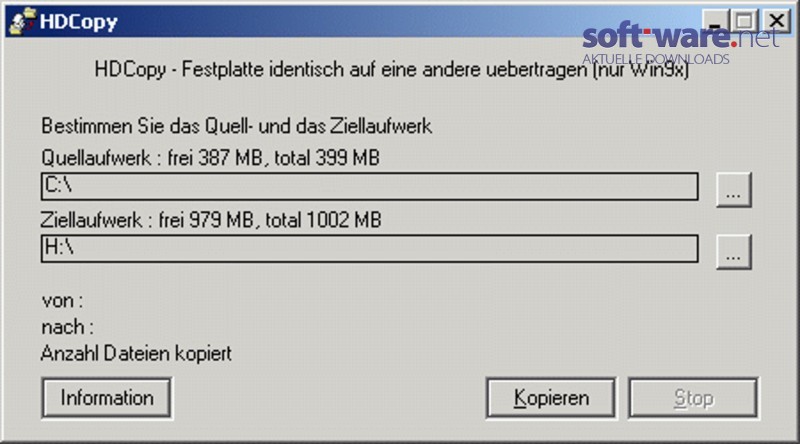
Task: Click the 'von :' status label
Action: click(x=62, y=301)
